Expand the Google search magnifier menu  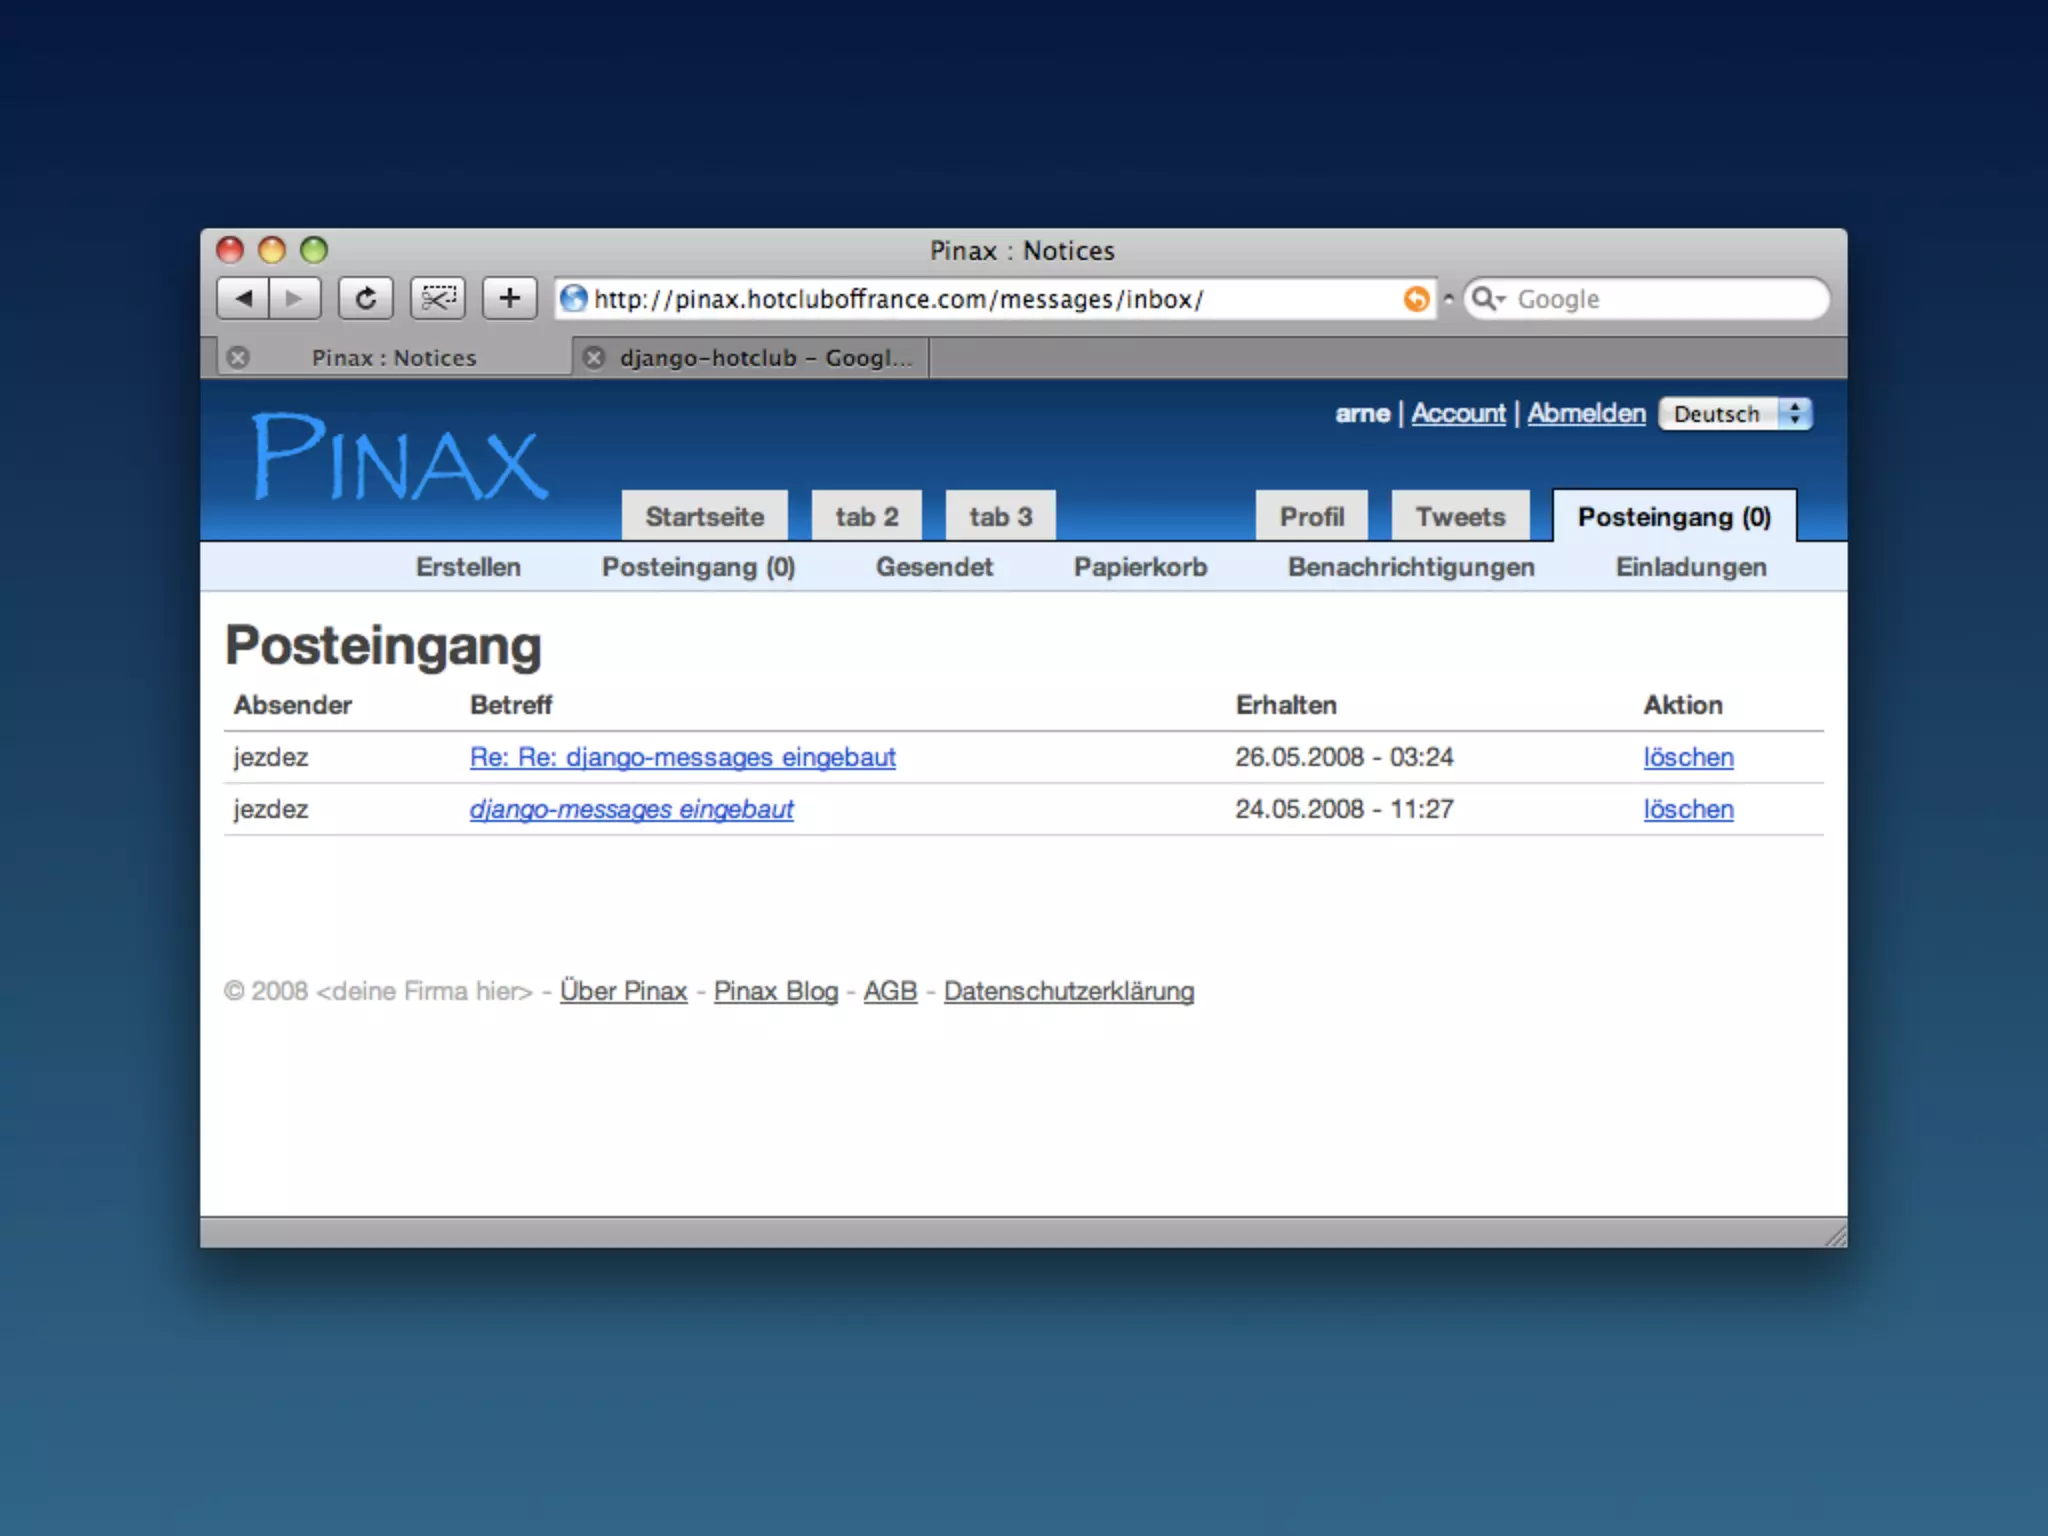pyautogui.click(x=1488, y=299)
